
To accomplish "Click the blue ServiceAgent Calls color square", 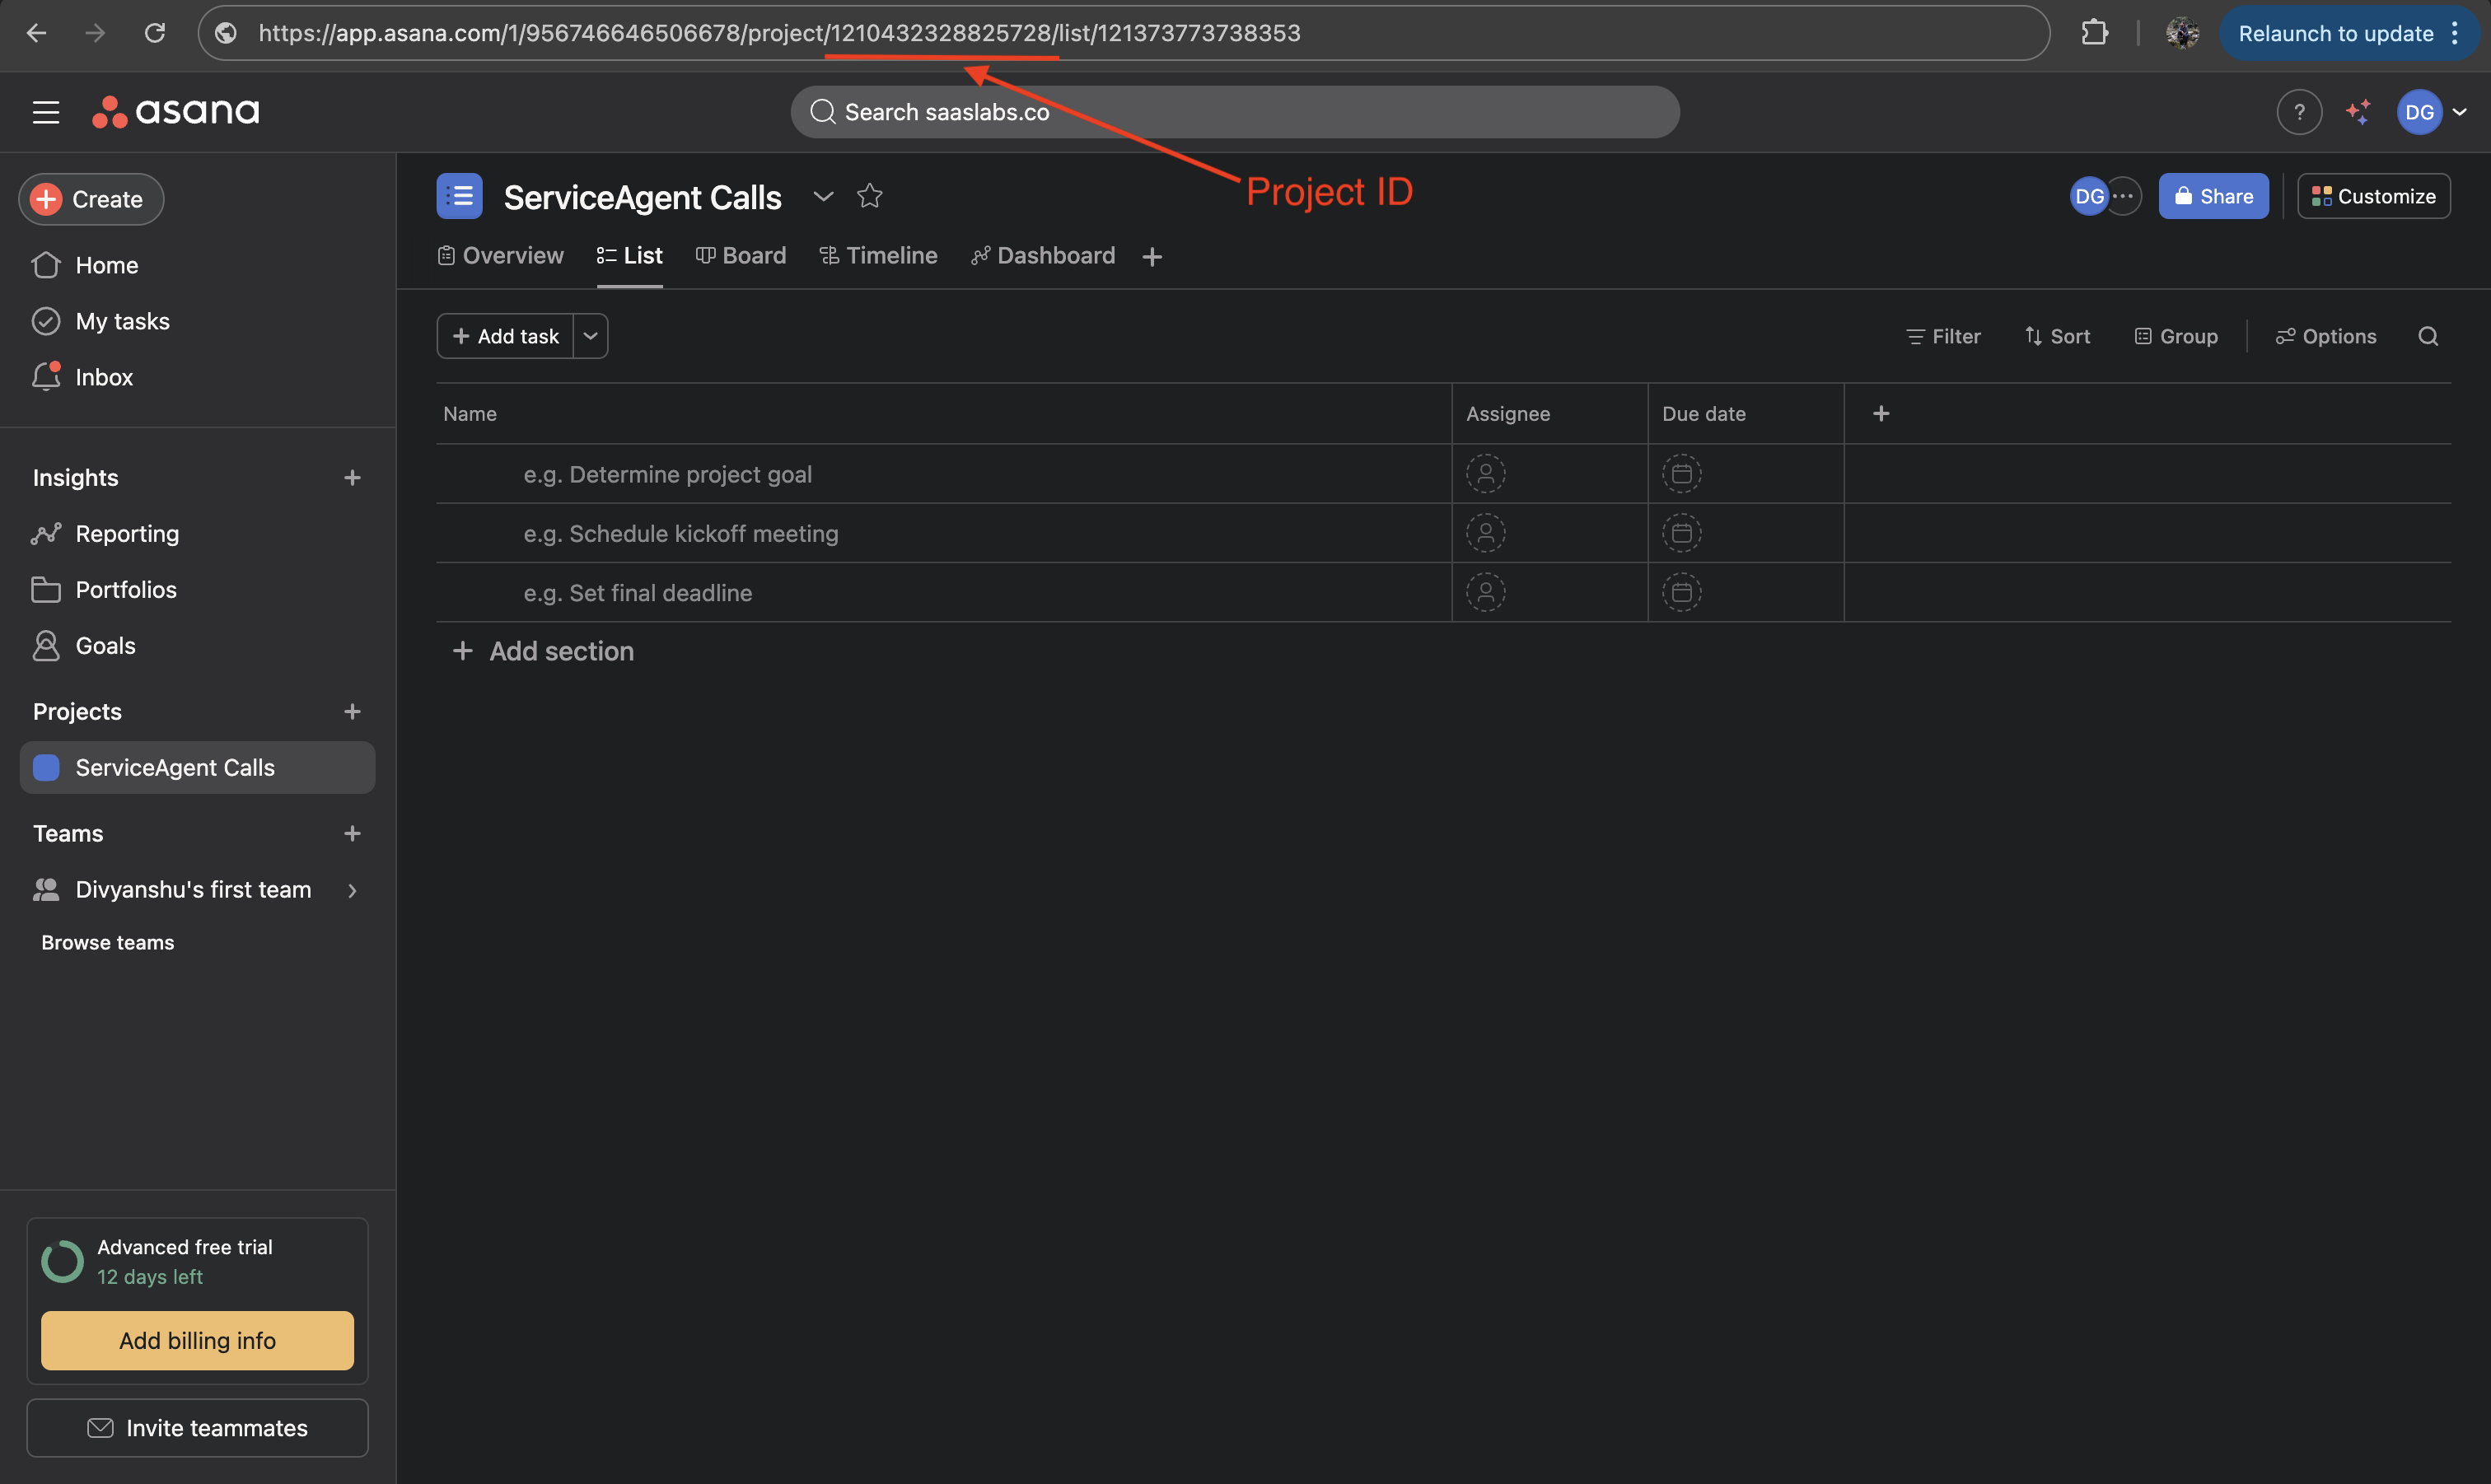I will click(46, 768).
